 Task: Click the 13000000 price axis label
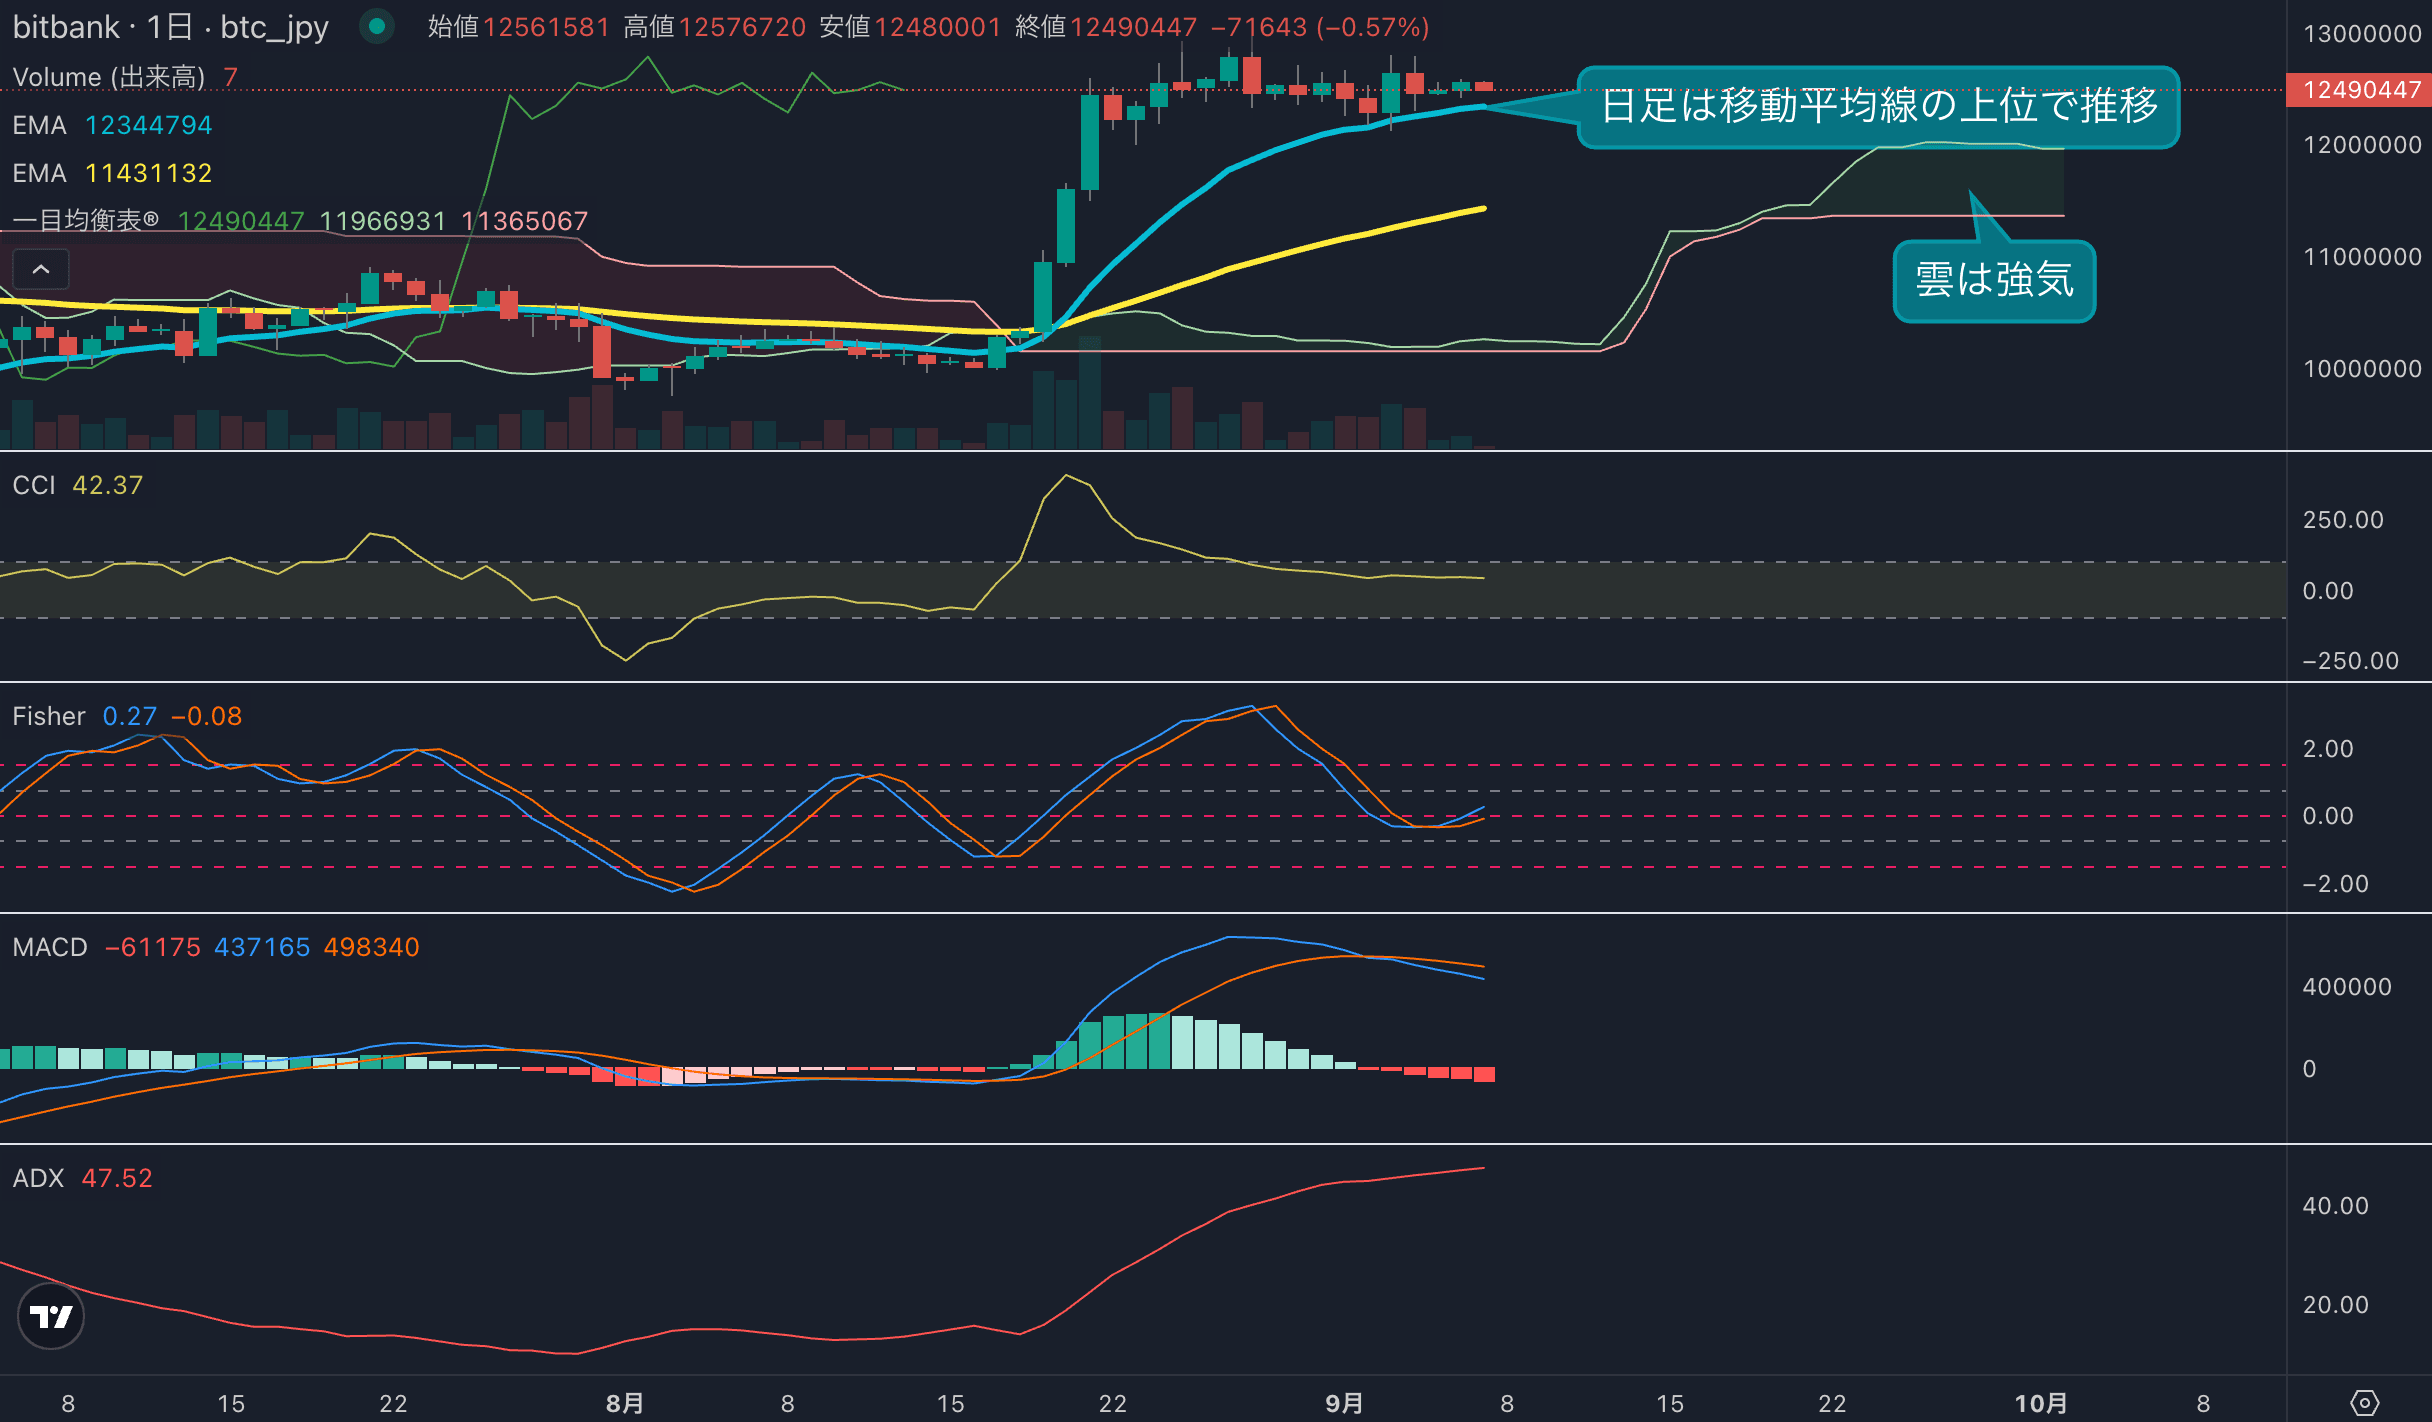(2362, 34)
